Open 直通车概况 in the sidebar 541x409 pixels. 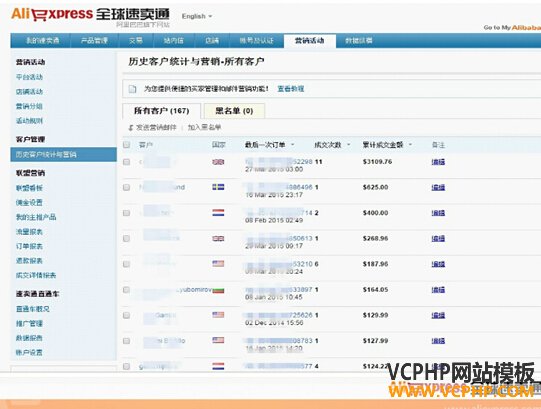[x=33, y=309]
